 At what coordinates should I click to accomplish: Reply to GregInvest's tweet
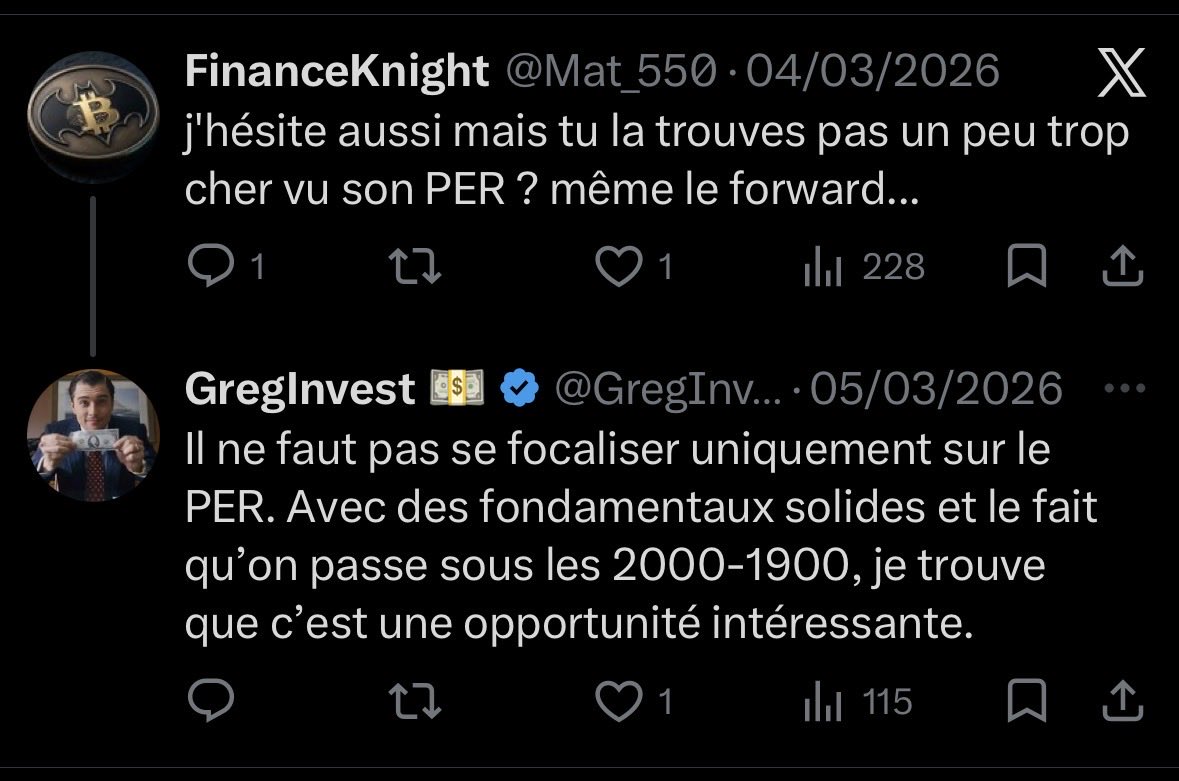tap(209, 701)
